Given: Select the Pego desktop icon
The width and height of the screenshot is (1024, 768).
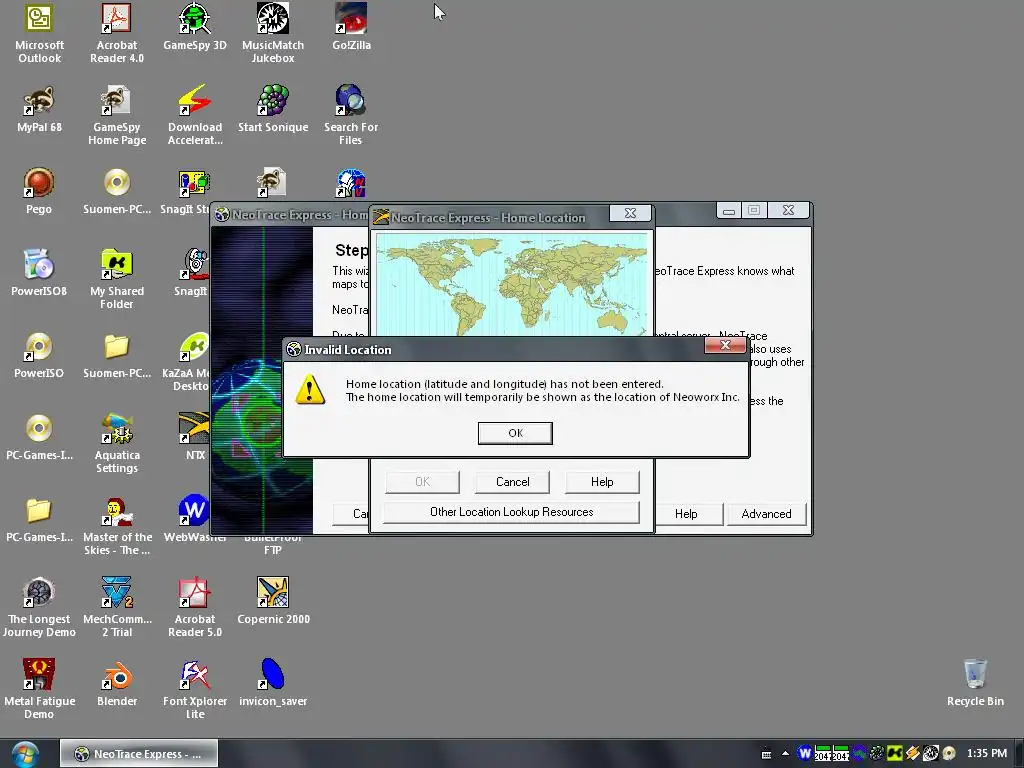Looking at the screenshot, I should click(x=39, y=191).
